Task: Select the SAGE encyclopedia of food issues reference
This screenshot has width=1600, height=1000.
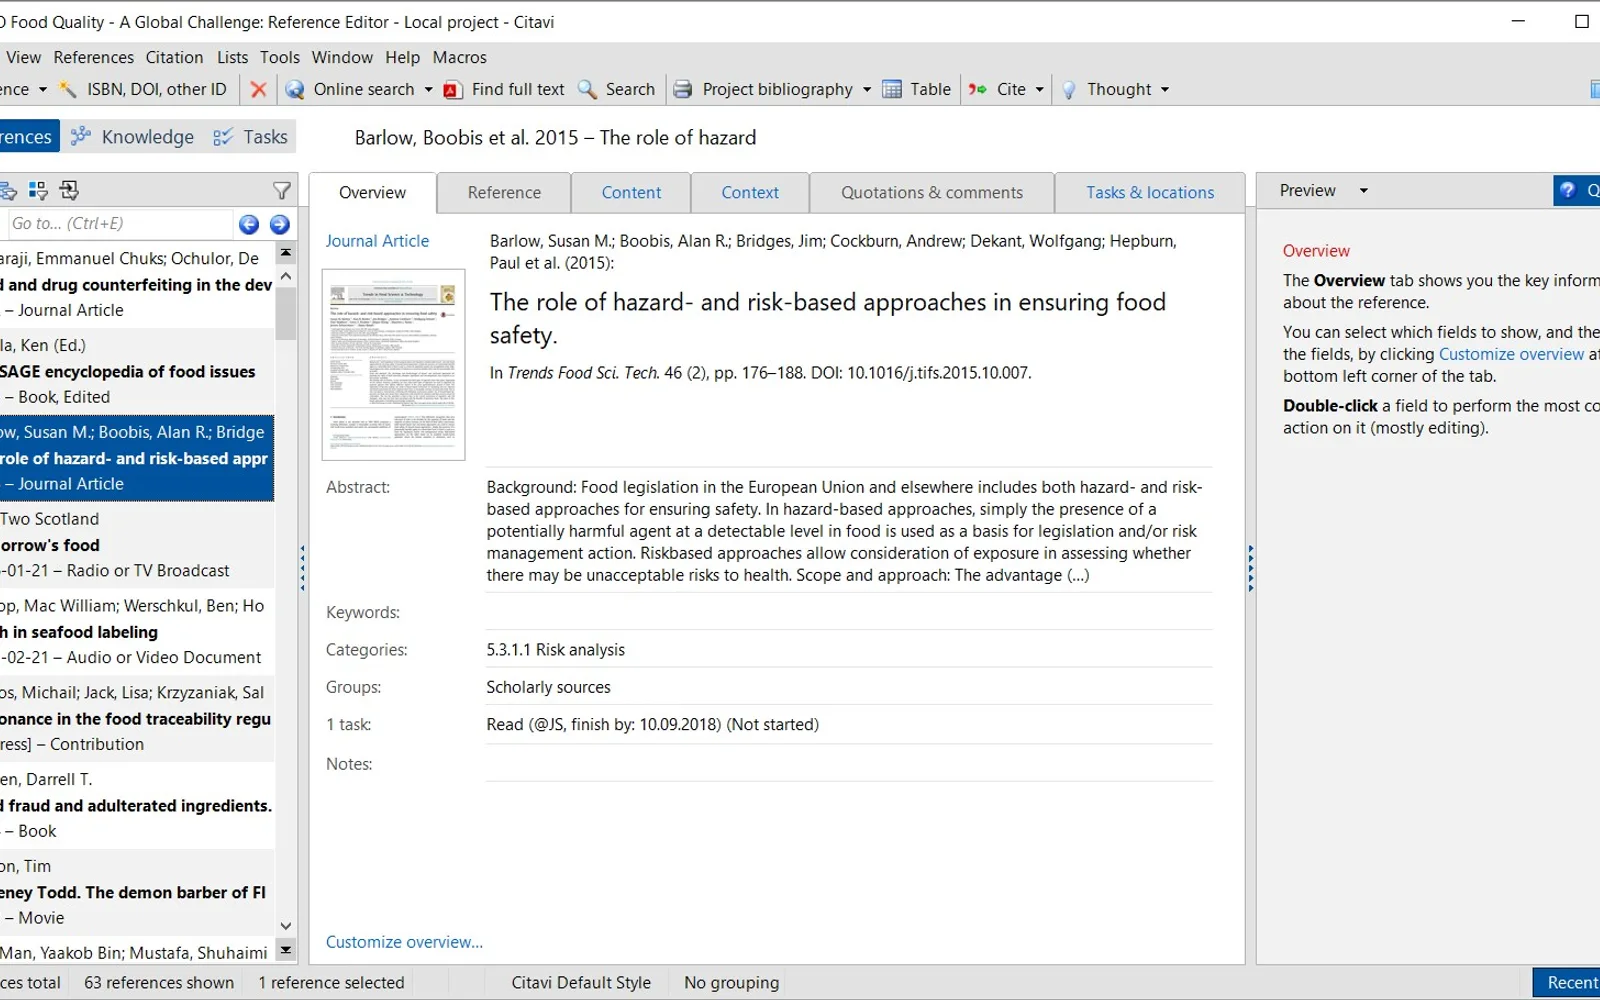Action: [136, 371]
